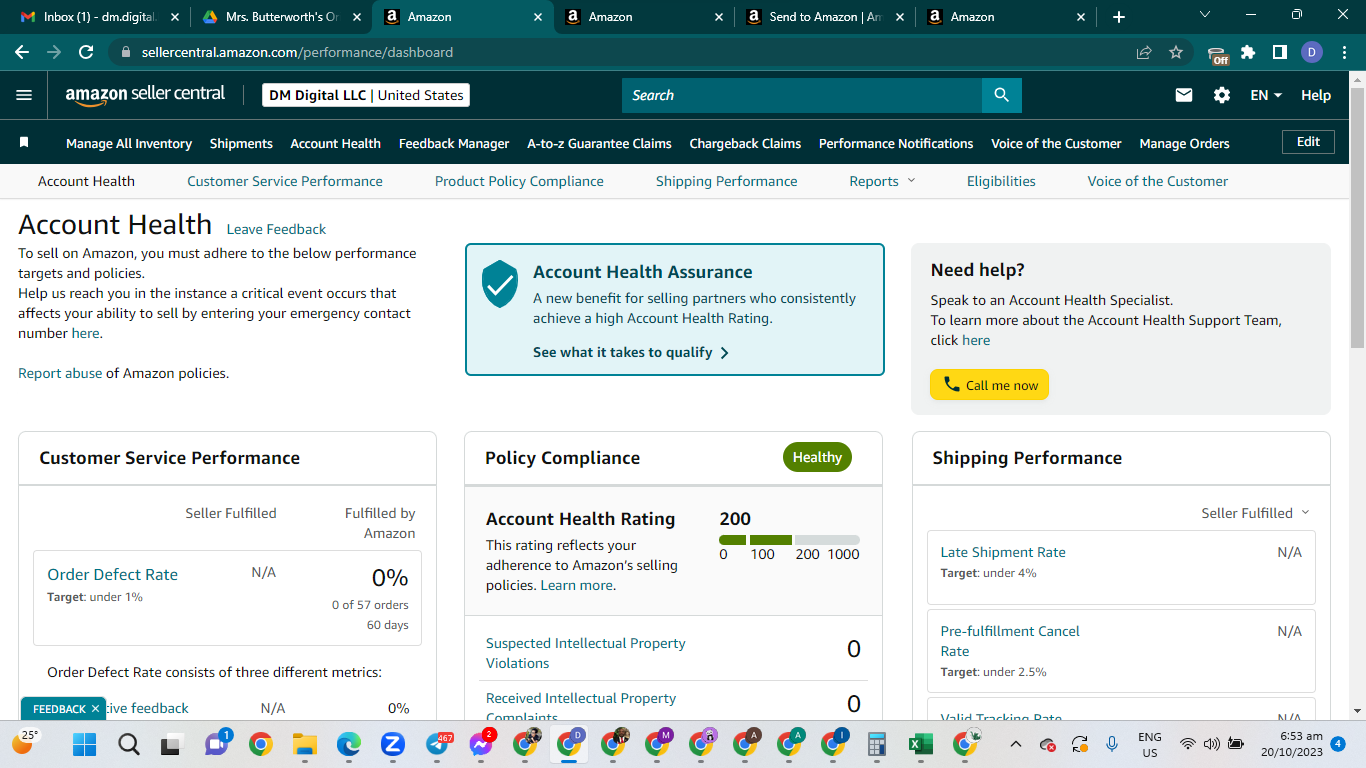Click the Account Health Rating progress bar
This screenshot has height=768, width=1366.
789,540
